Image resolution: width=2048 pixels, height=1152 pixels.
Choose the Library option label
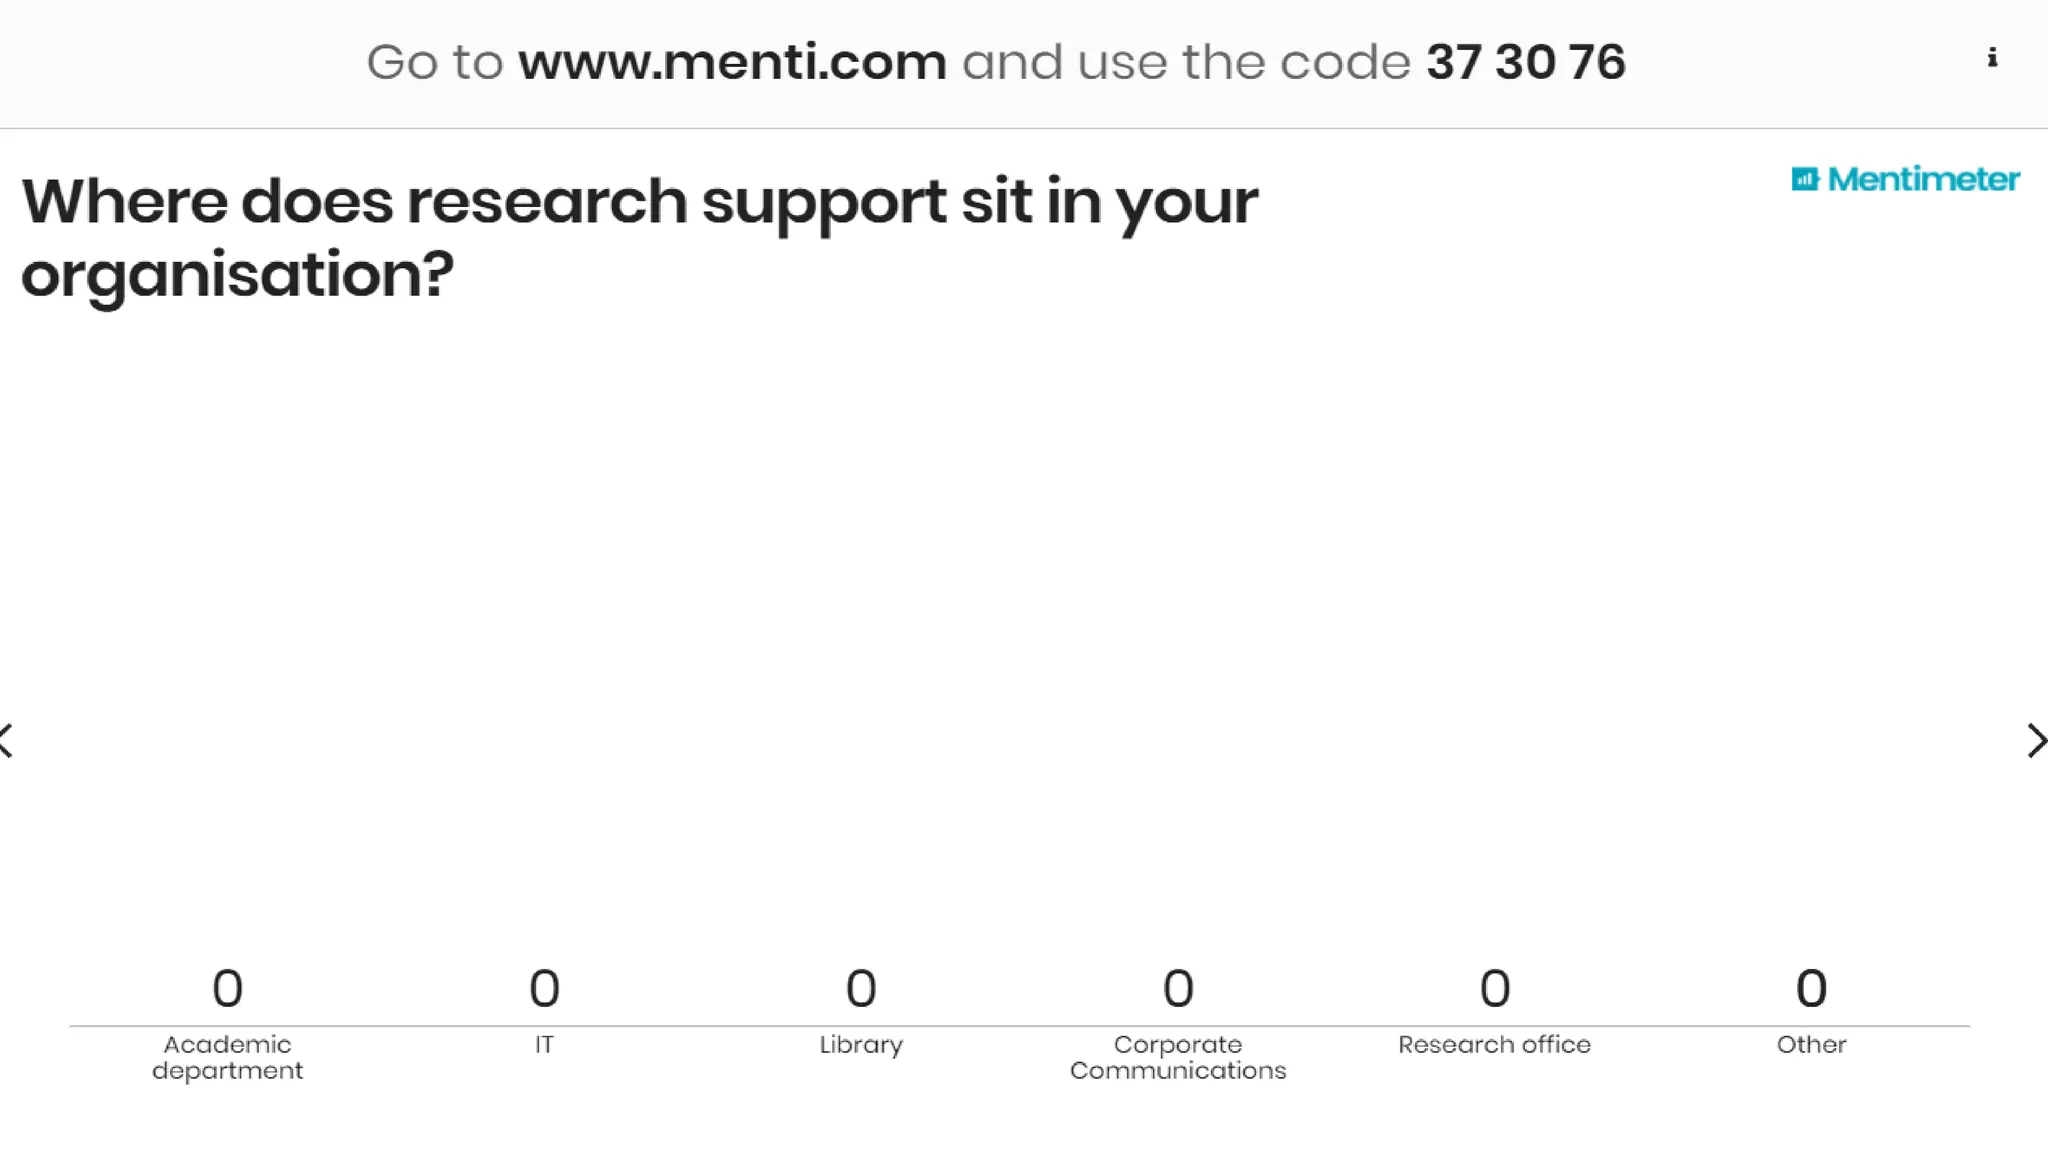pyautogui.click(x=861, y=1045)
